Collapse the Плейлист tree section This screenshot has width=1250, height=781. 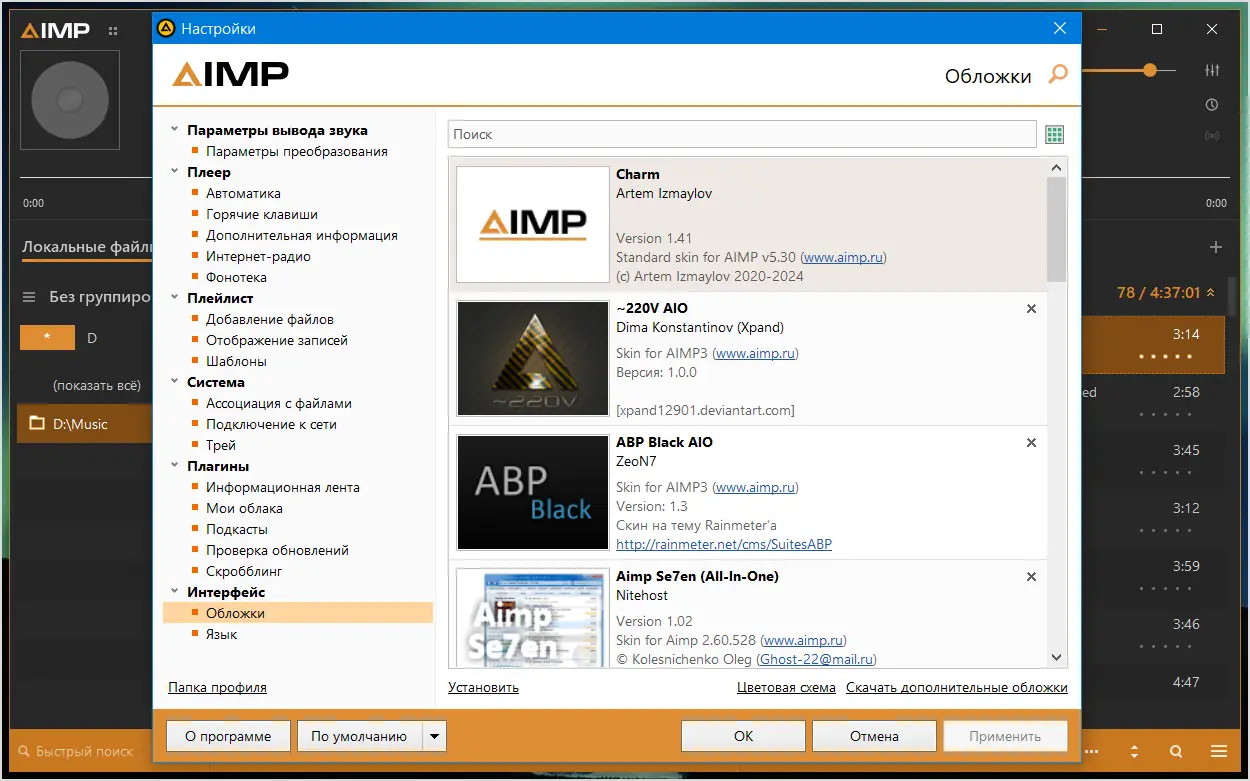tap(175, 298)
